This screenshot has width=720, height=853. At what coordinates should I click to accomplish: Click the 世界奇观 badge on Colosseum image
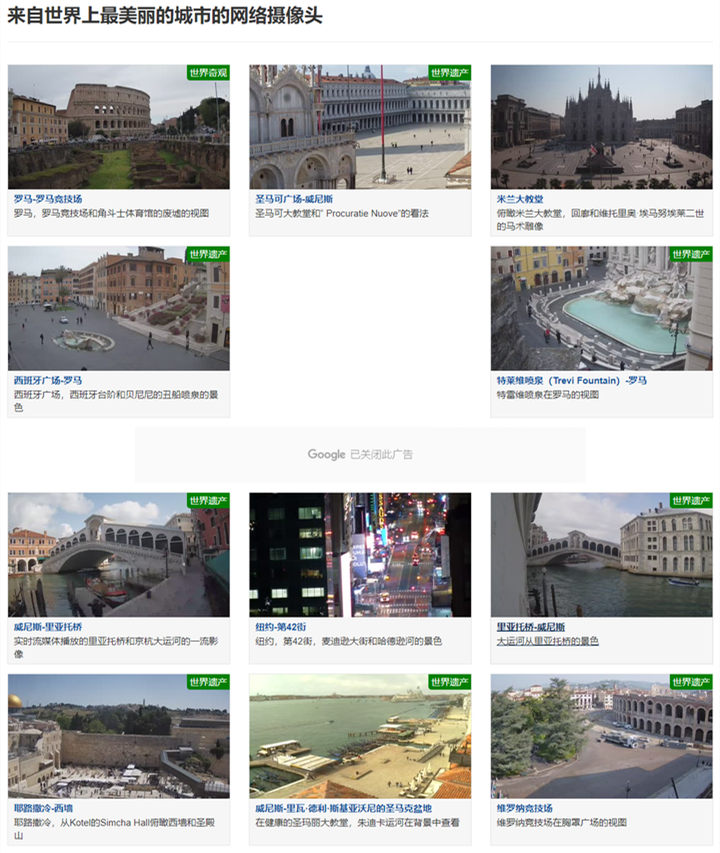coord(207,73)
